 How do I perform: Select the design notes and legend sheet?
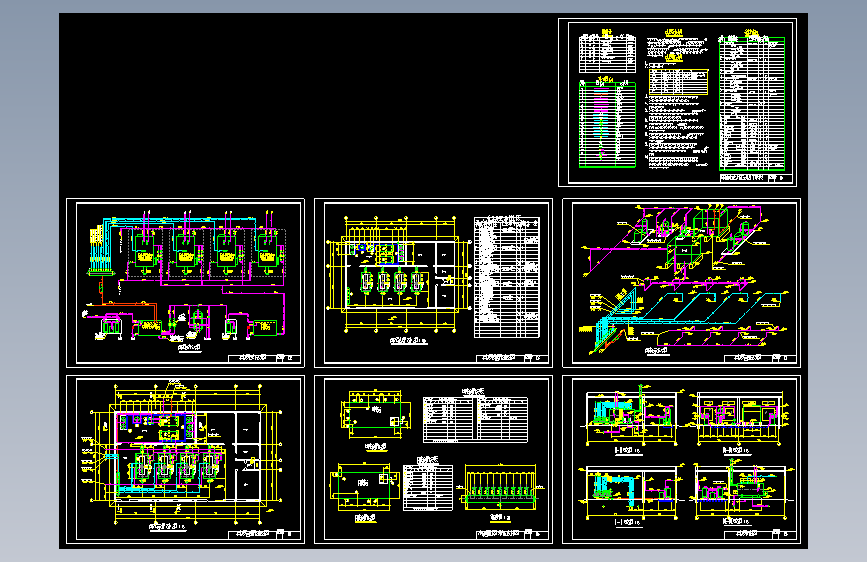[x=677, y=102]
